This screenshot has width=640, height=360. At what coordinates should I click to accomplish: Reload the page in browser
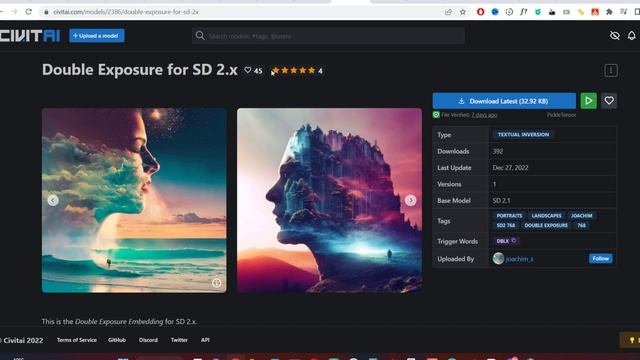pyautogui.click(x=28, y=12)
